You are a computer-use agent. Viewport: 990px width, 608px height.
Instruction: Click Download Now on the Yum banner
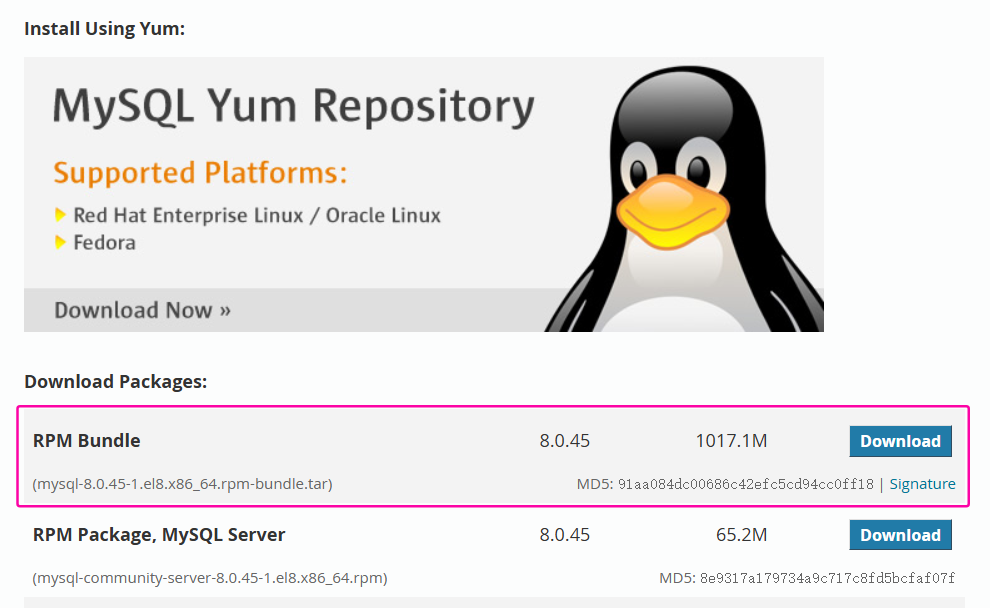(x=143, y=311)
